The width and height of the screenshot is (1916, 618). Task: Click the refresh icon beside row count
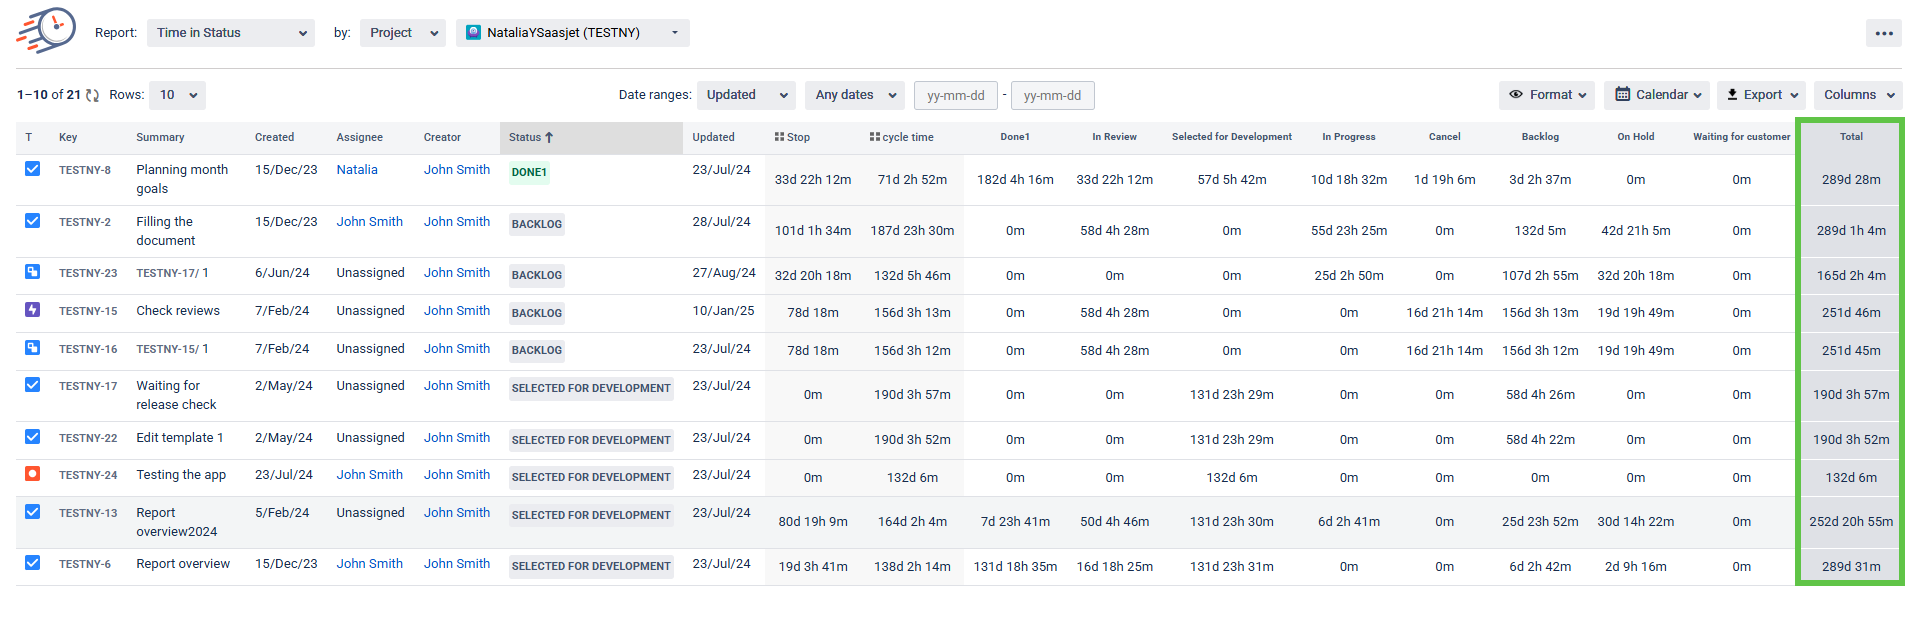click(92, 95)
